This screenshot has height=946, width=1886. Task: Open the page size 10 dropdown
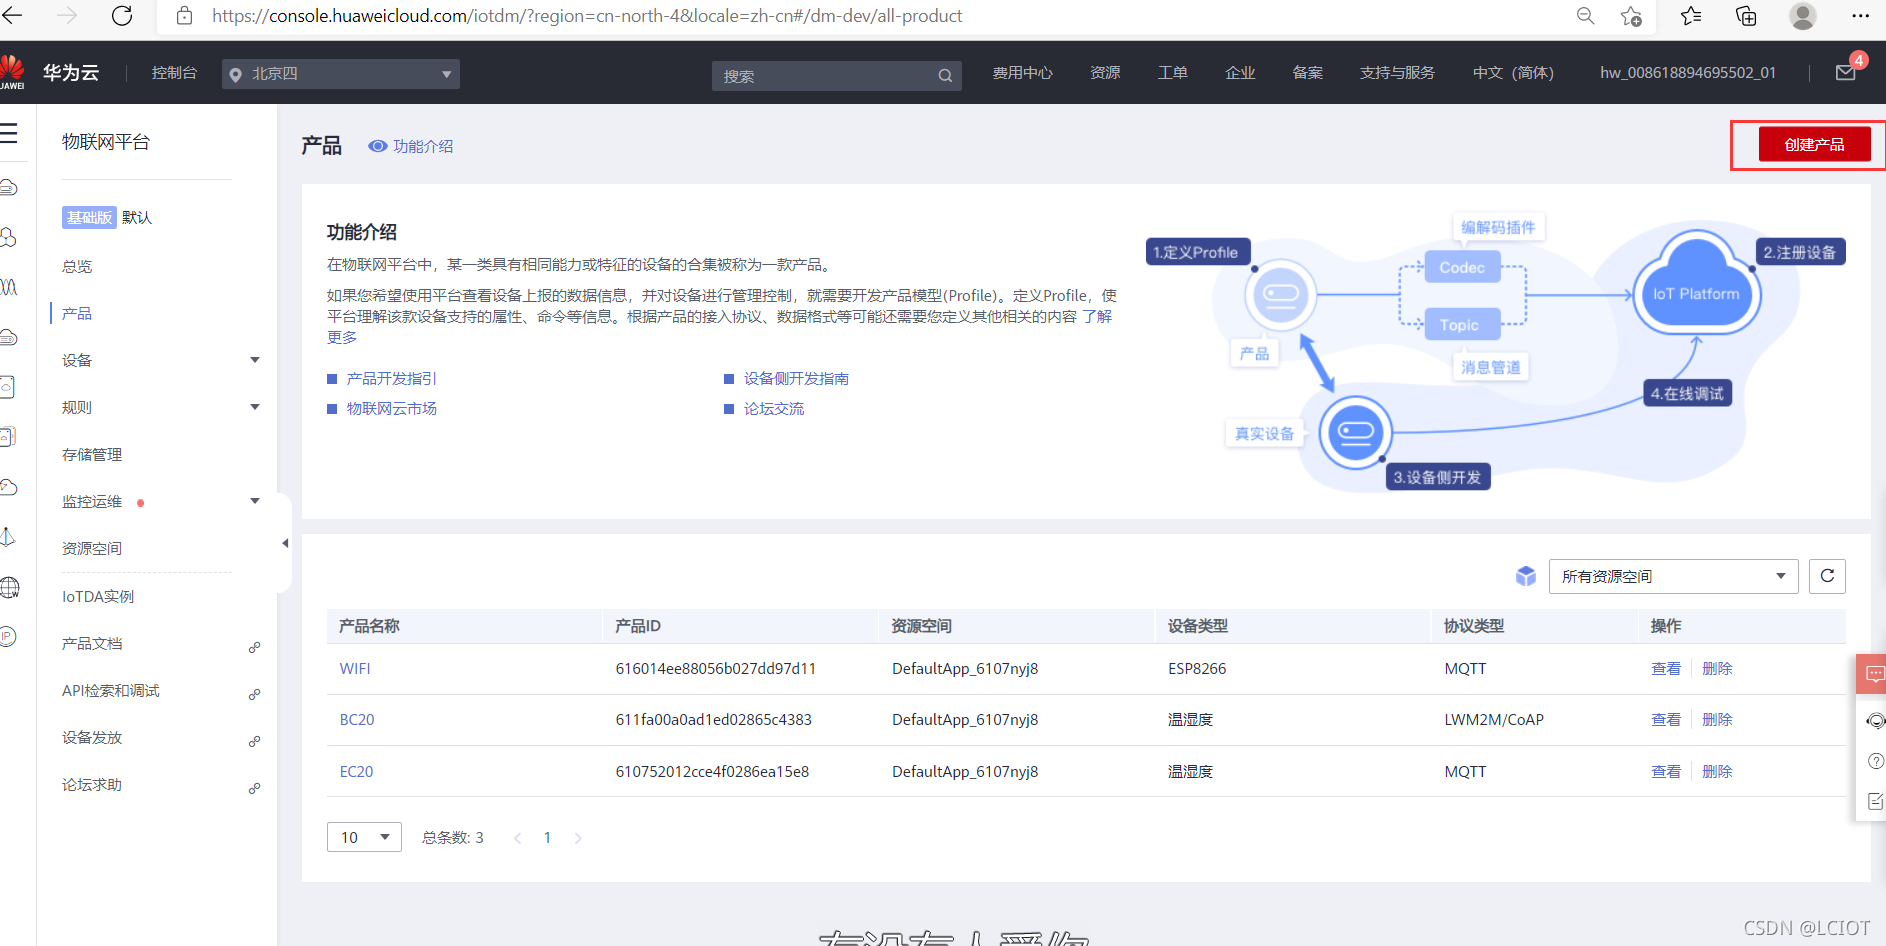tap(364, 837)
